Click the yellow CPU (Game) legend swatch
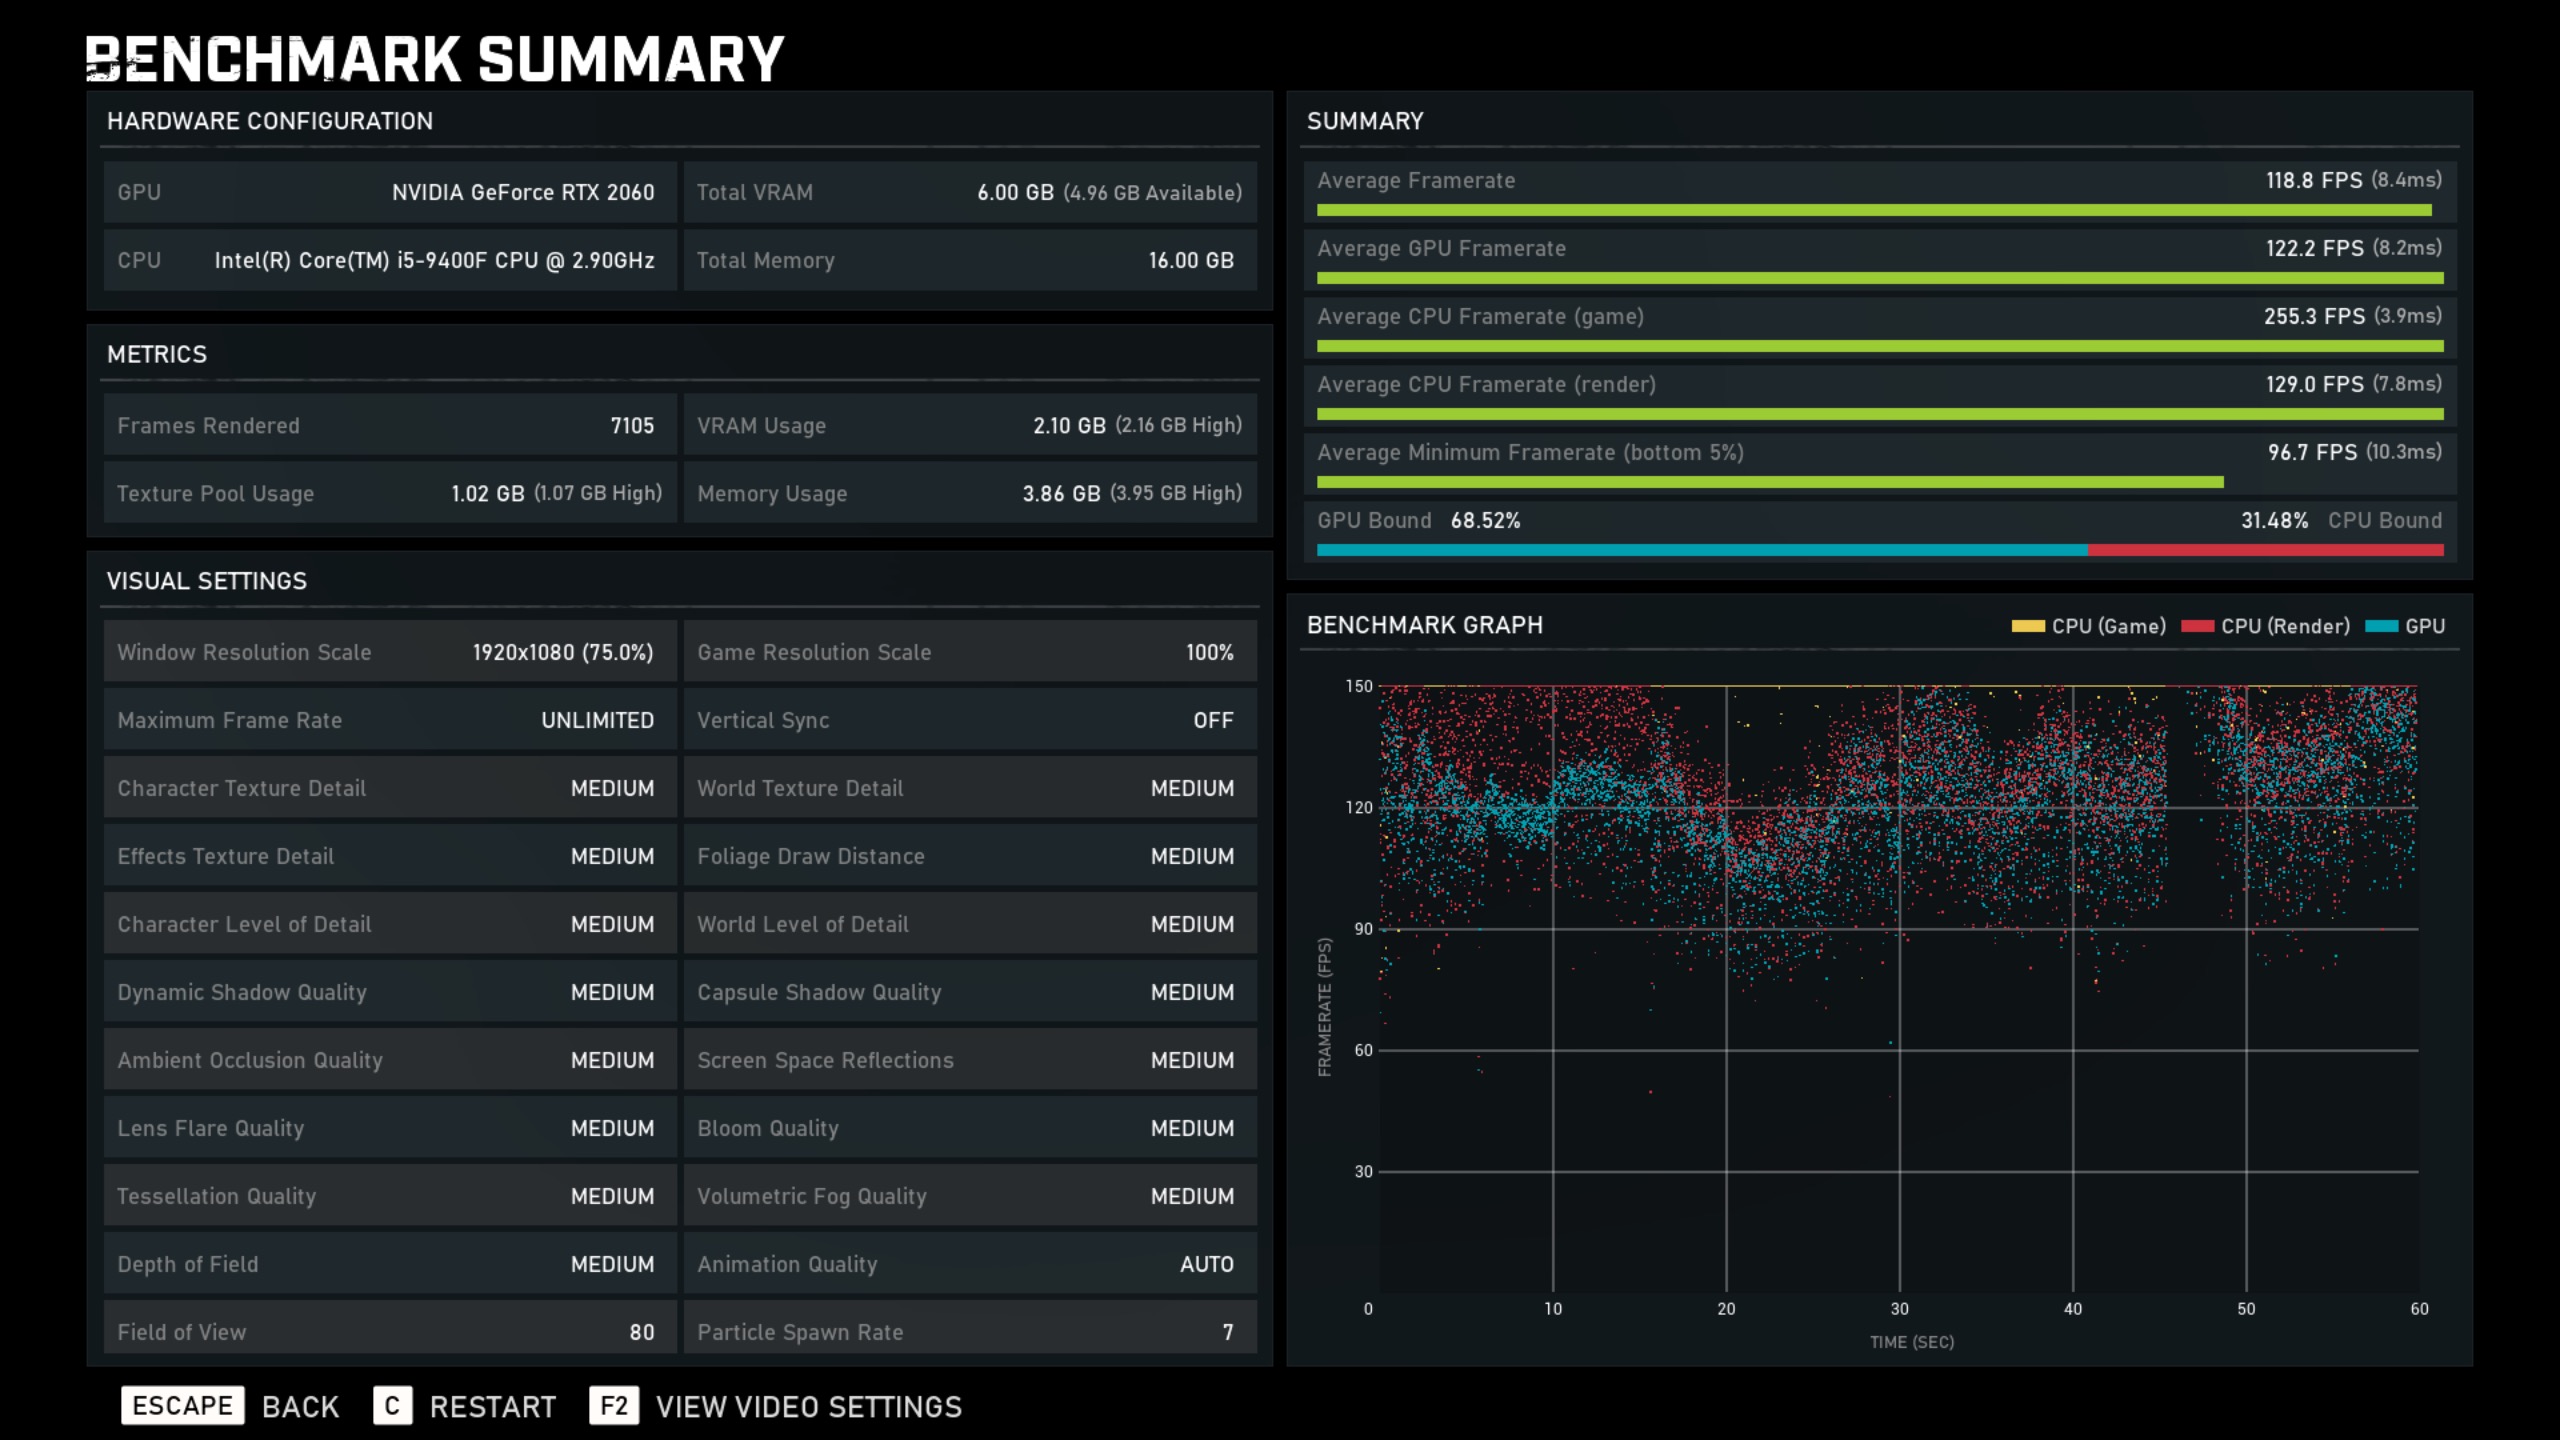 click(x=2027, y=626)
